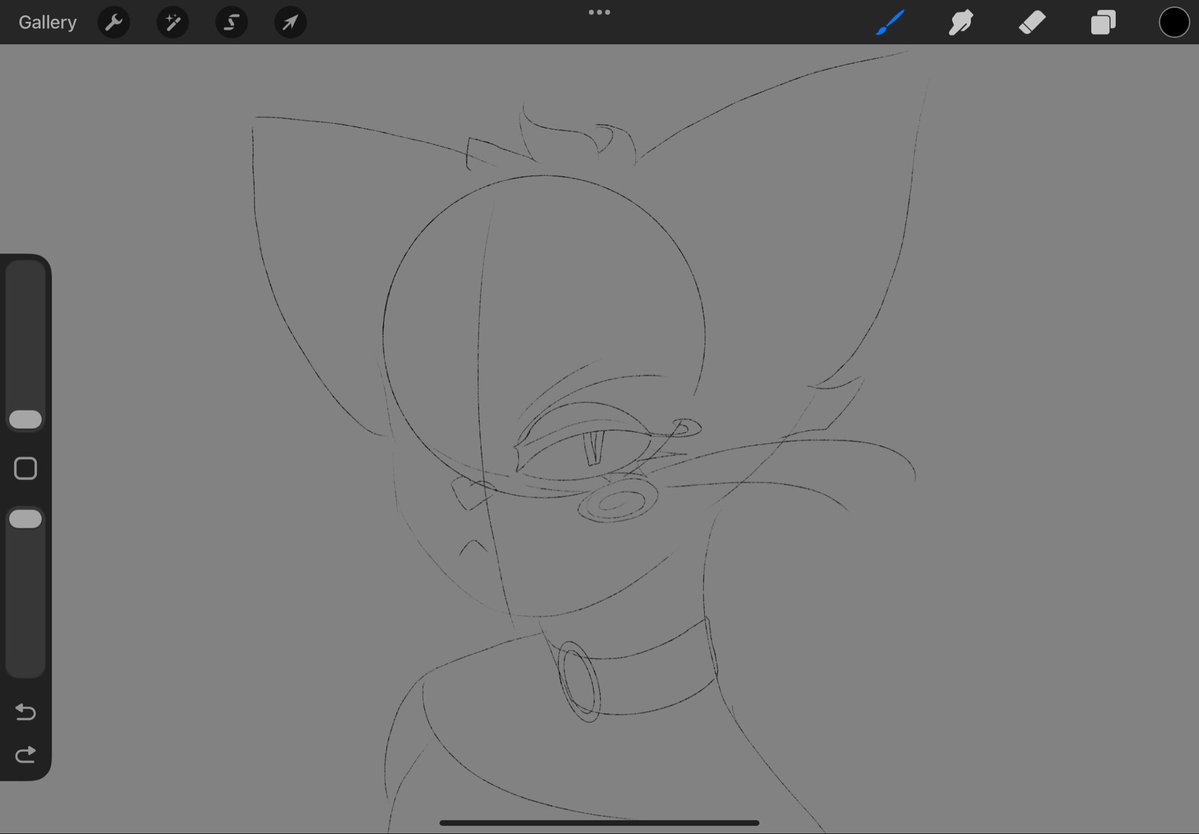Activate the Selection tool
Screen dimensions: 1199x834
click(232, 22)
